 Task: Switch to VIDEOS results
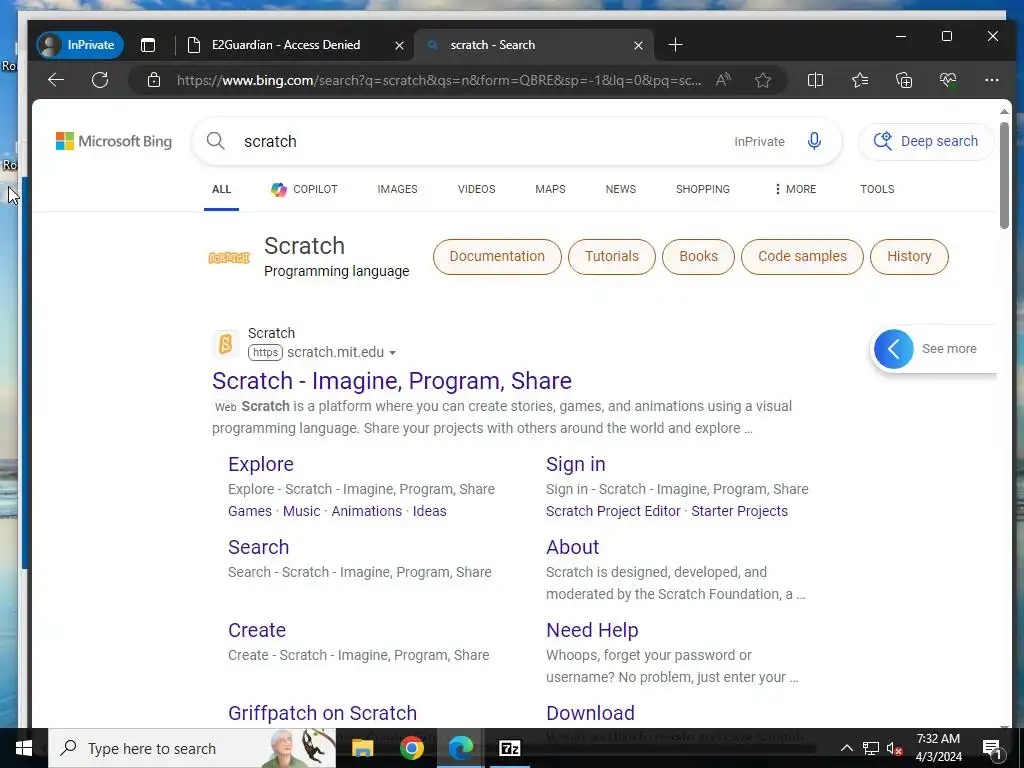click(x=476, y=189)
